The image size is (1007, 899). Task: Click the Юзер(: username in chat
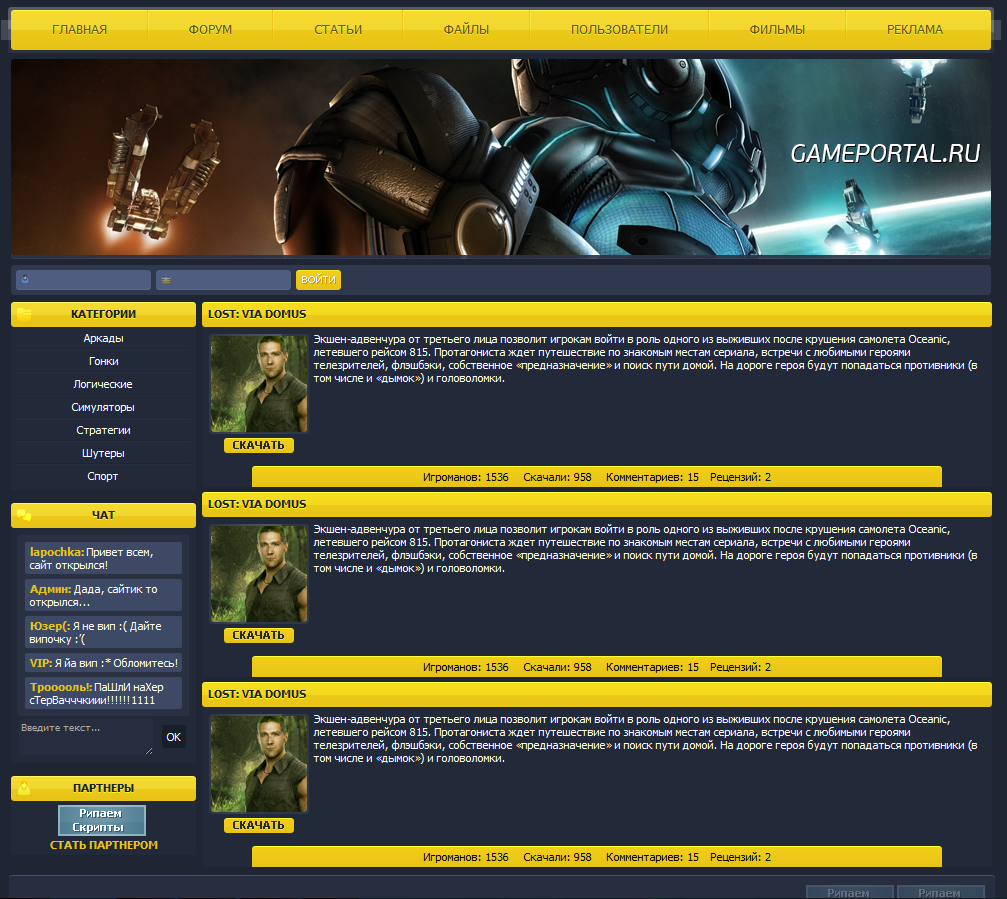point(50,626)
